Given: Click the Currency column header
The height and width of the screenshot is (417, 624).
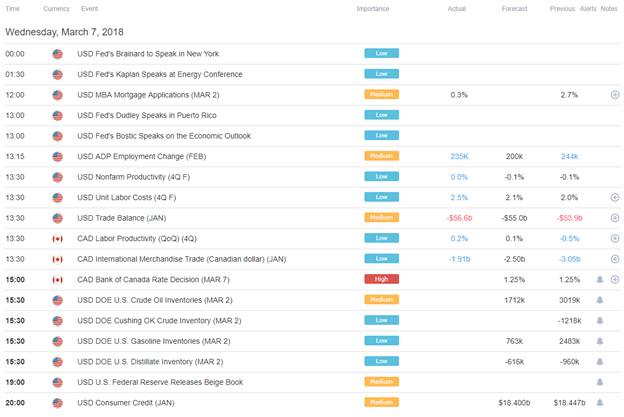Looking at the screenshot, I should click(57, 9).
